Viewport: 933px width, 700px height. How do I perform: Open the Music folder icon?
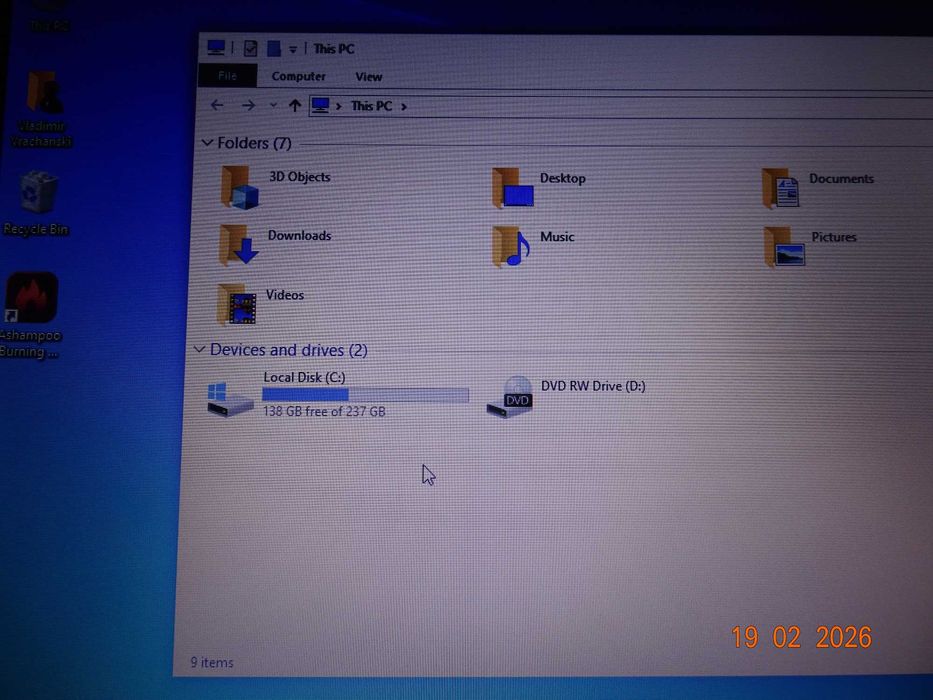[x=511, y=246]
